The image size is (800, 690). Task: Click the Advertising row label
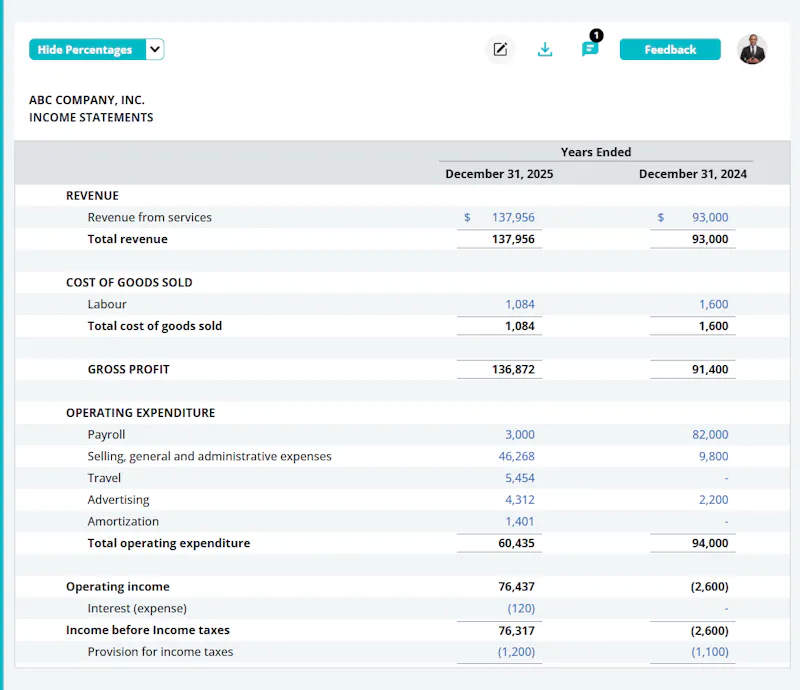(x=118, y=500)
